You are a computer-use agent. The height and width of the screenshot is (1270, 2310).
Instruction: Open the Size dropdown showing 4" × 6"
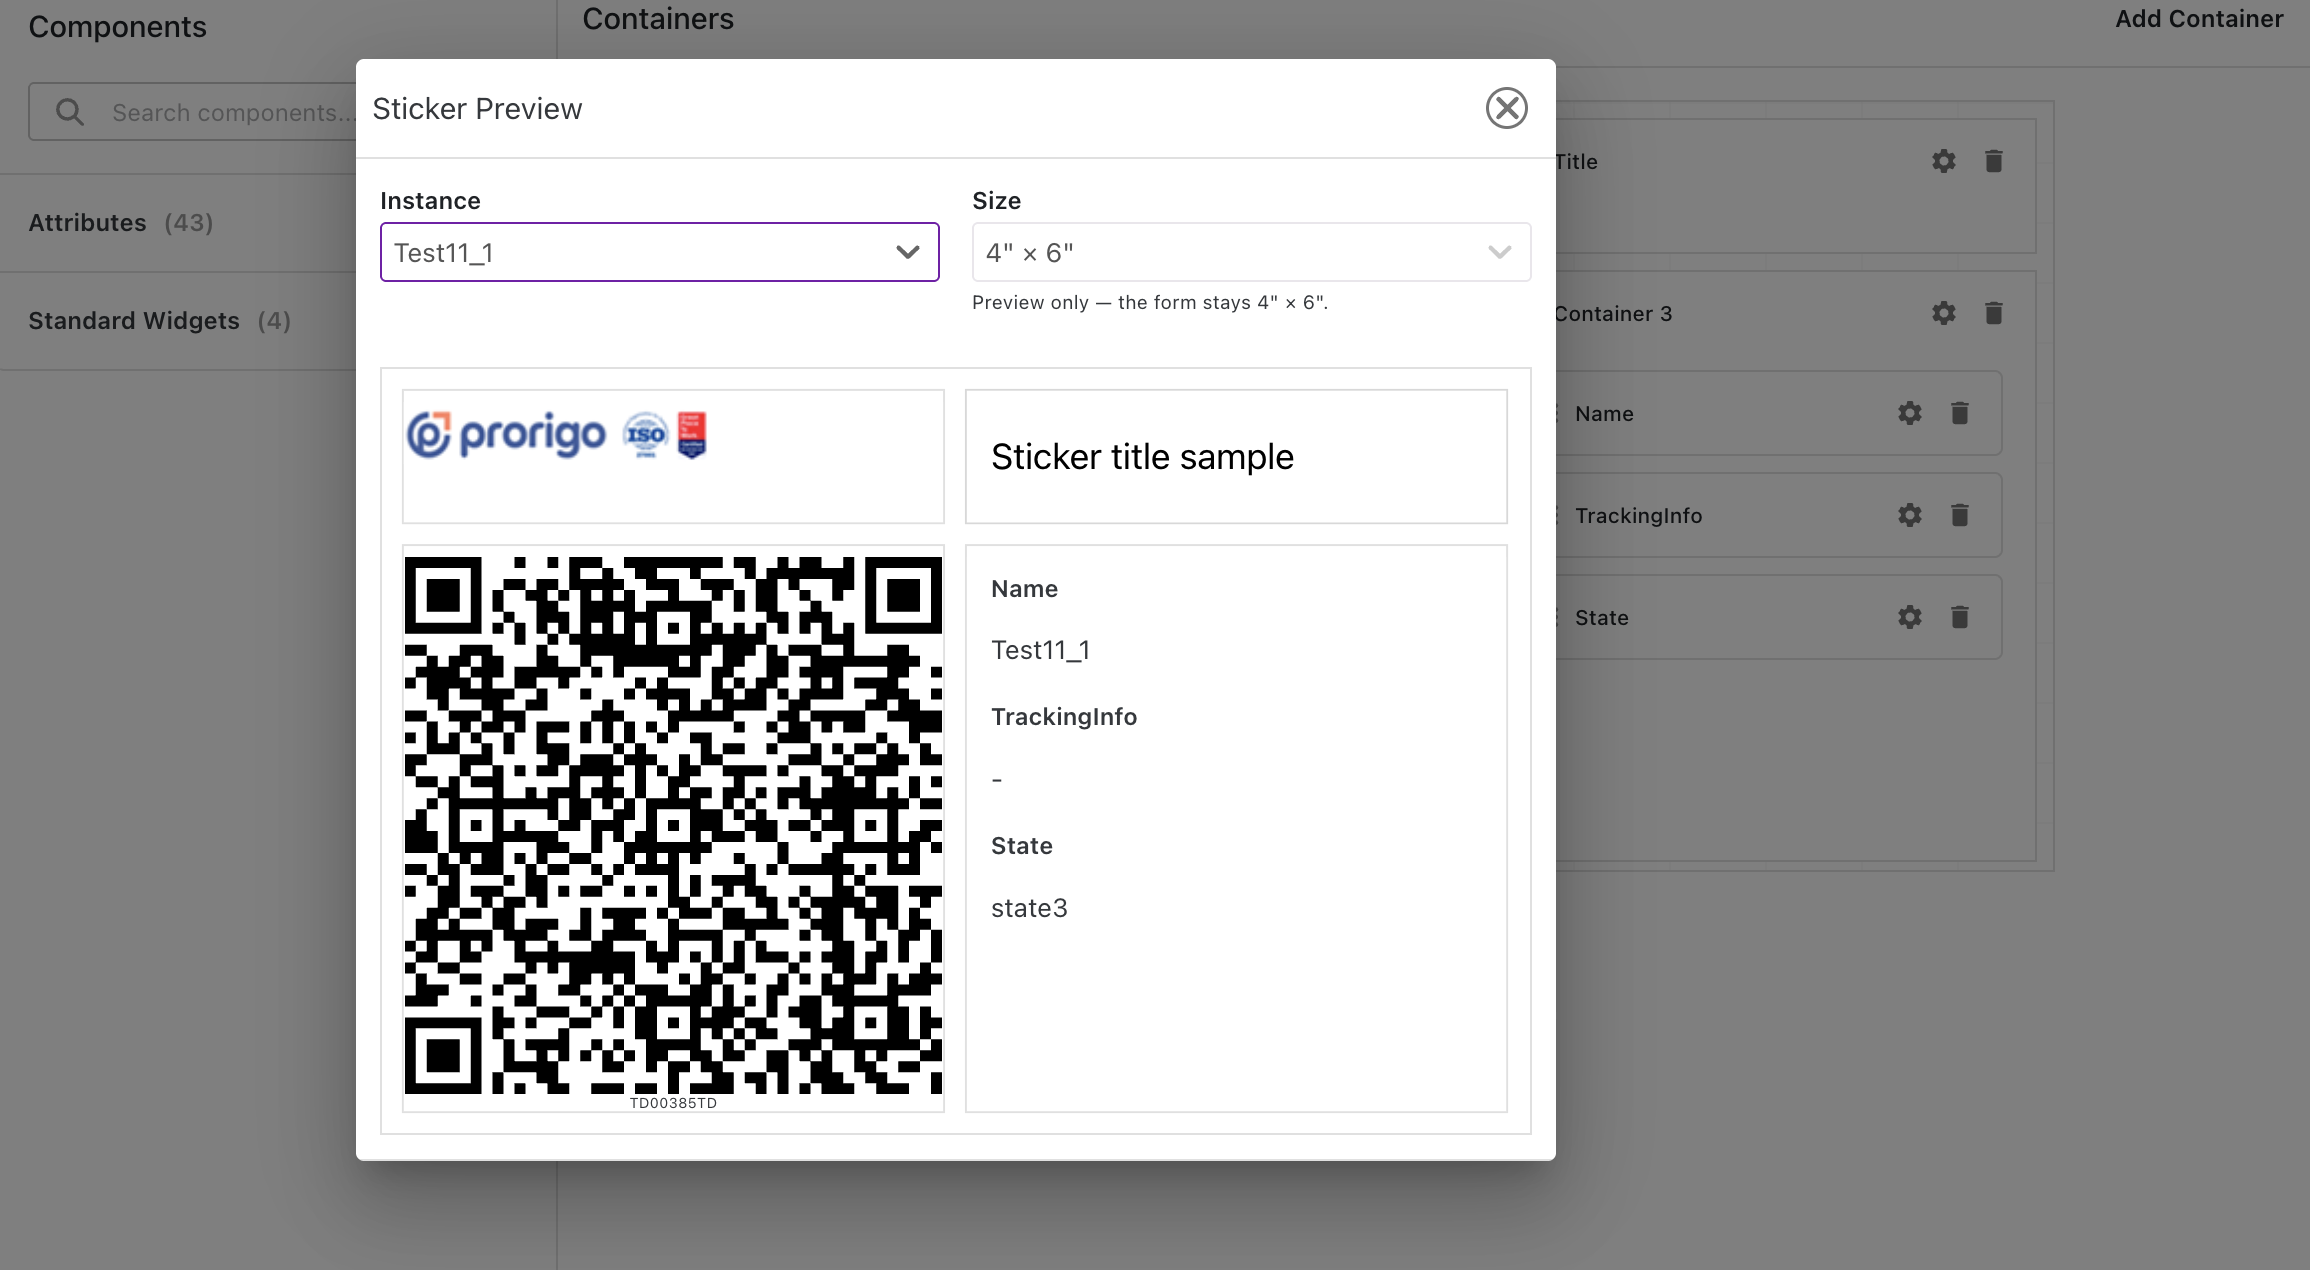click(1251, 252)
